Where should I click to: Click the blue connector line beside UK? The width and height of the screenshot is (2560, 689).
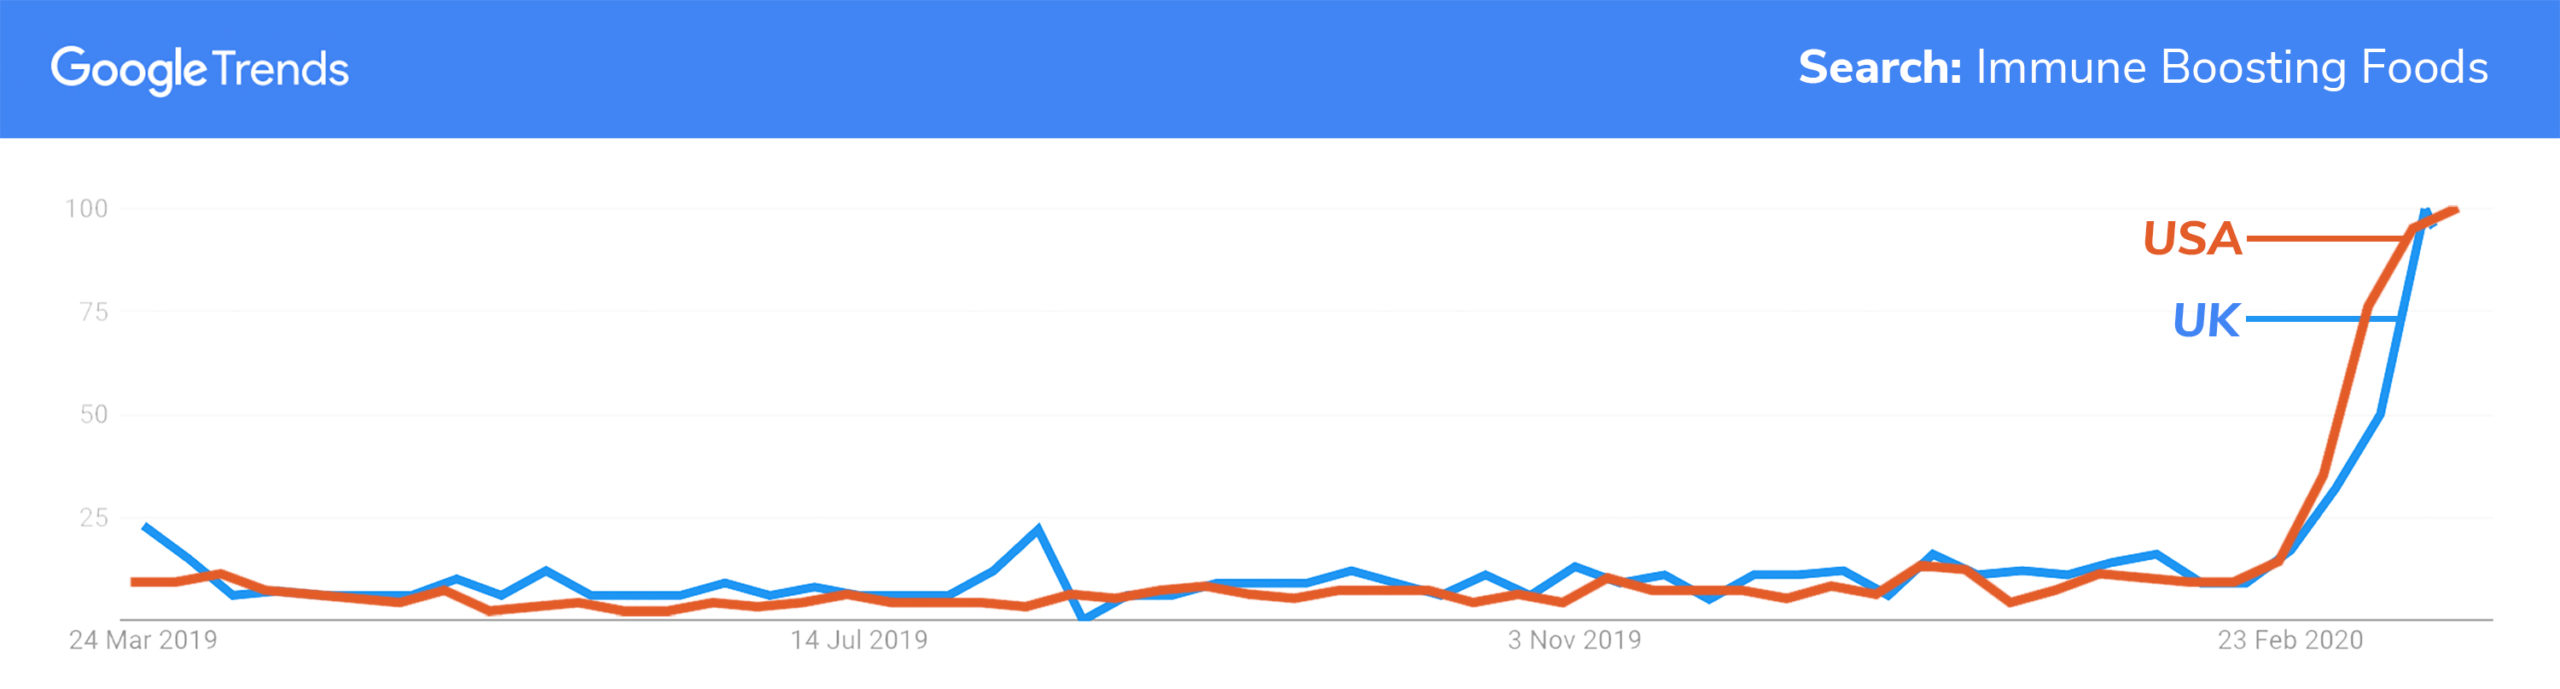2322,319
